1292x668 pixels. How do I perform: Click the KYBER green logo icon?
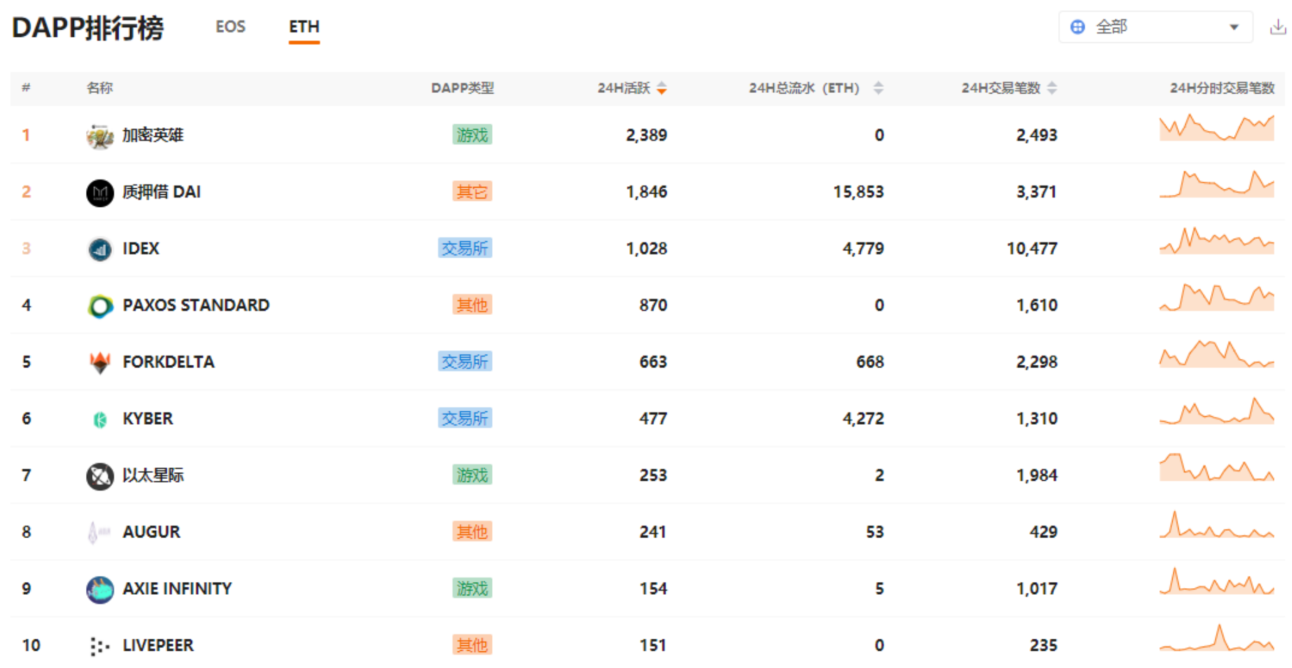(x=100, y=419)
